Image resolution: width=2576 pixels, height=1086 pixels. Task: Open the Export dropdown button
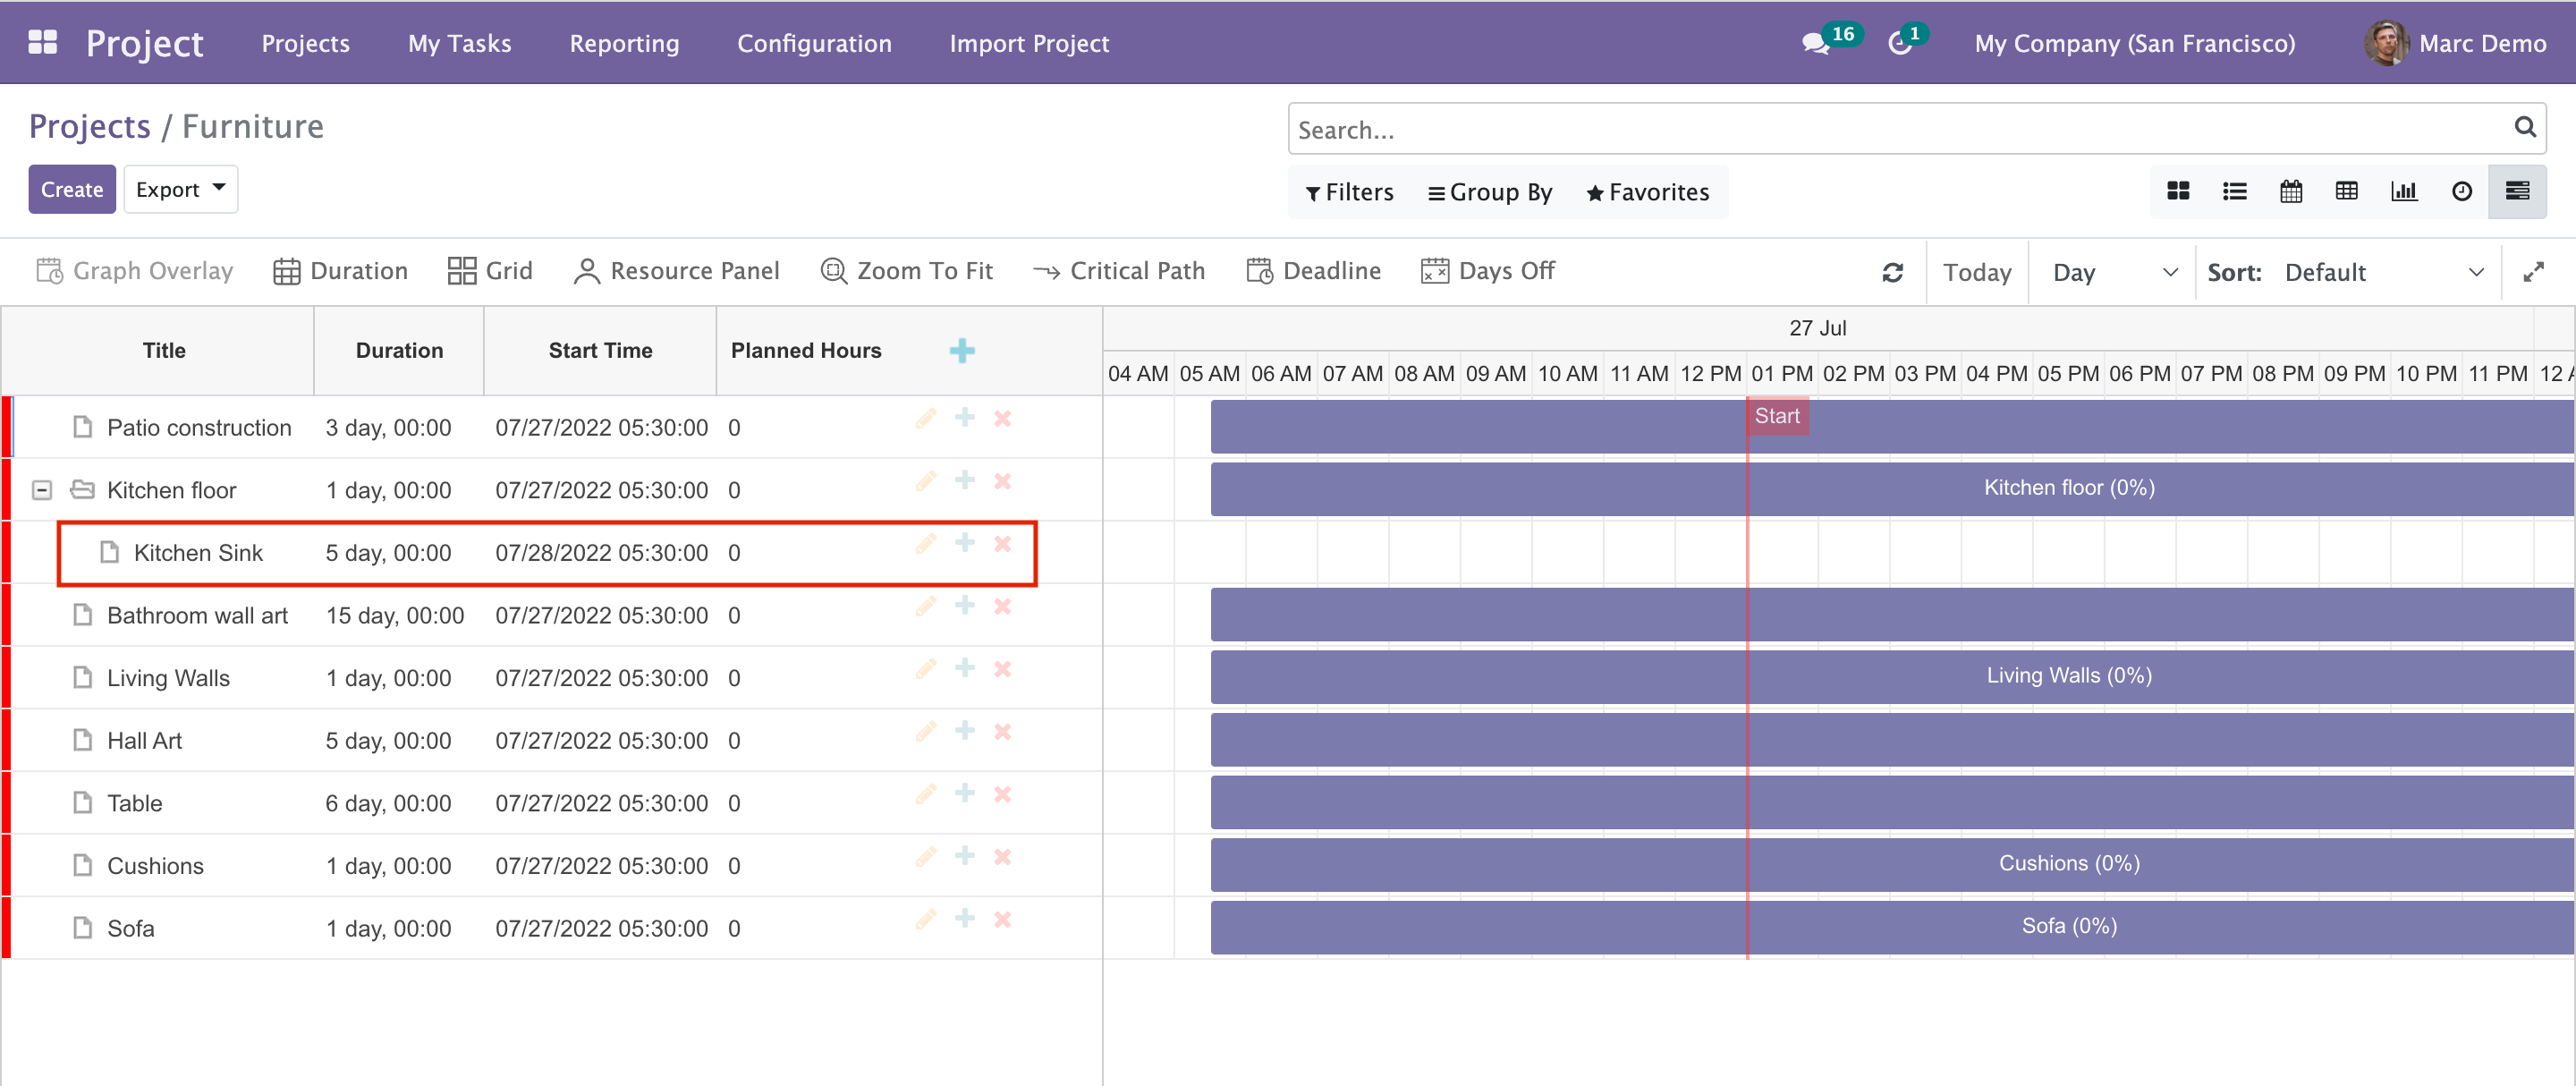click(x=180, y=189)
